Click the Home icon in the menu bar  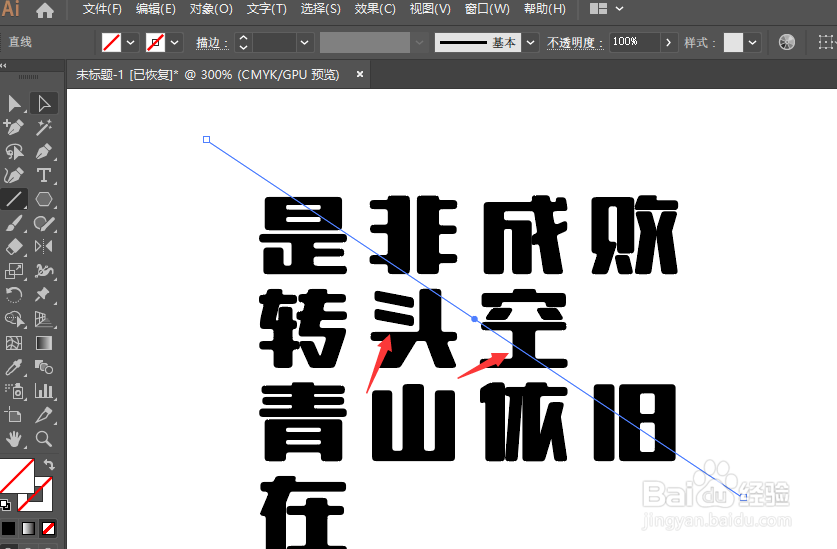(x=45, y=10)
